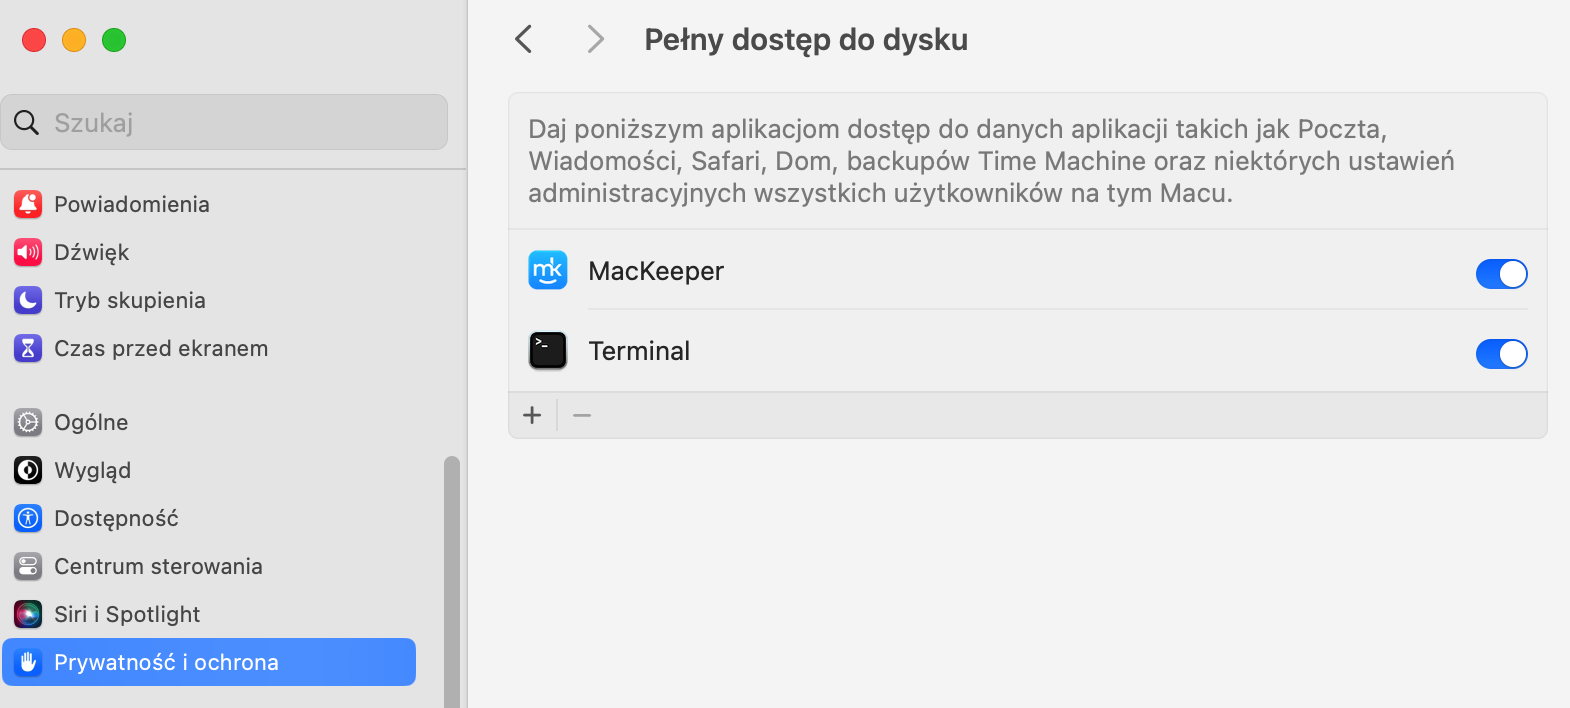Click the Terminal app icon
This screenshot has width=1570, height=708.
point(548,350)
